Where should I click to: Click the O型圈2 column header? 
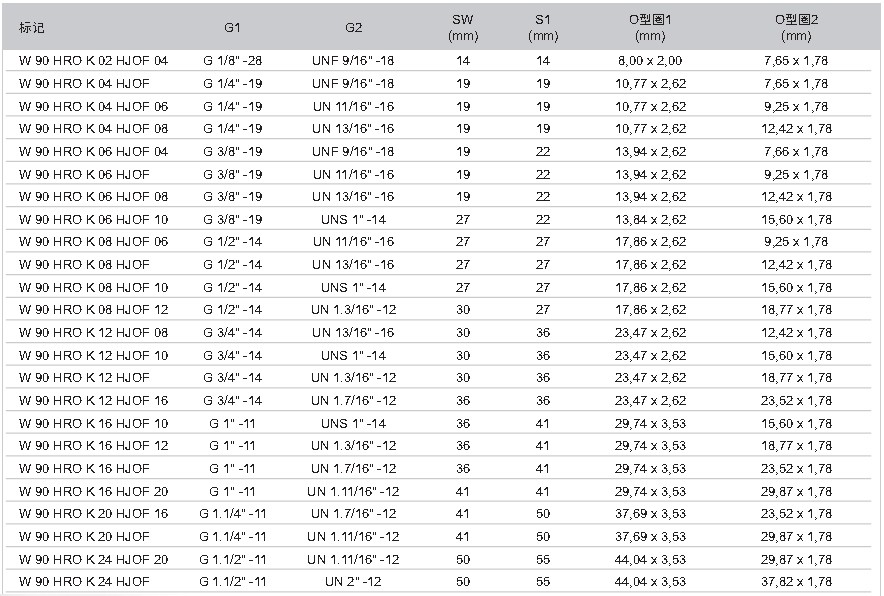coord(796,27)
